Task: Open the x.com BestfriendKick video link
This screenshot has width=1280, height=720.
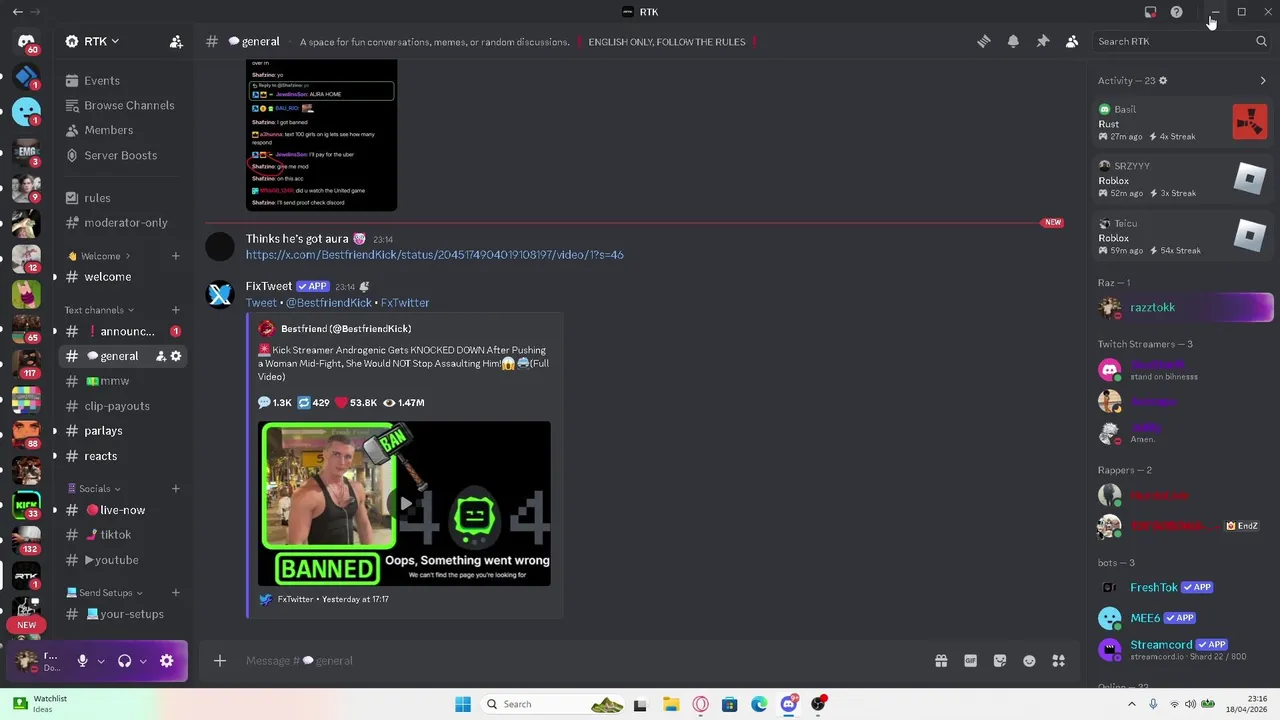Action: (435, 255)
